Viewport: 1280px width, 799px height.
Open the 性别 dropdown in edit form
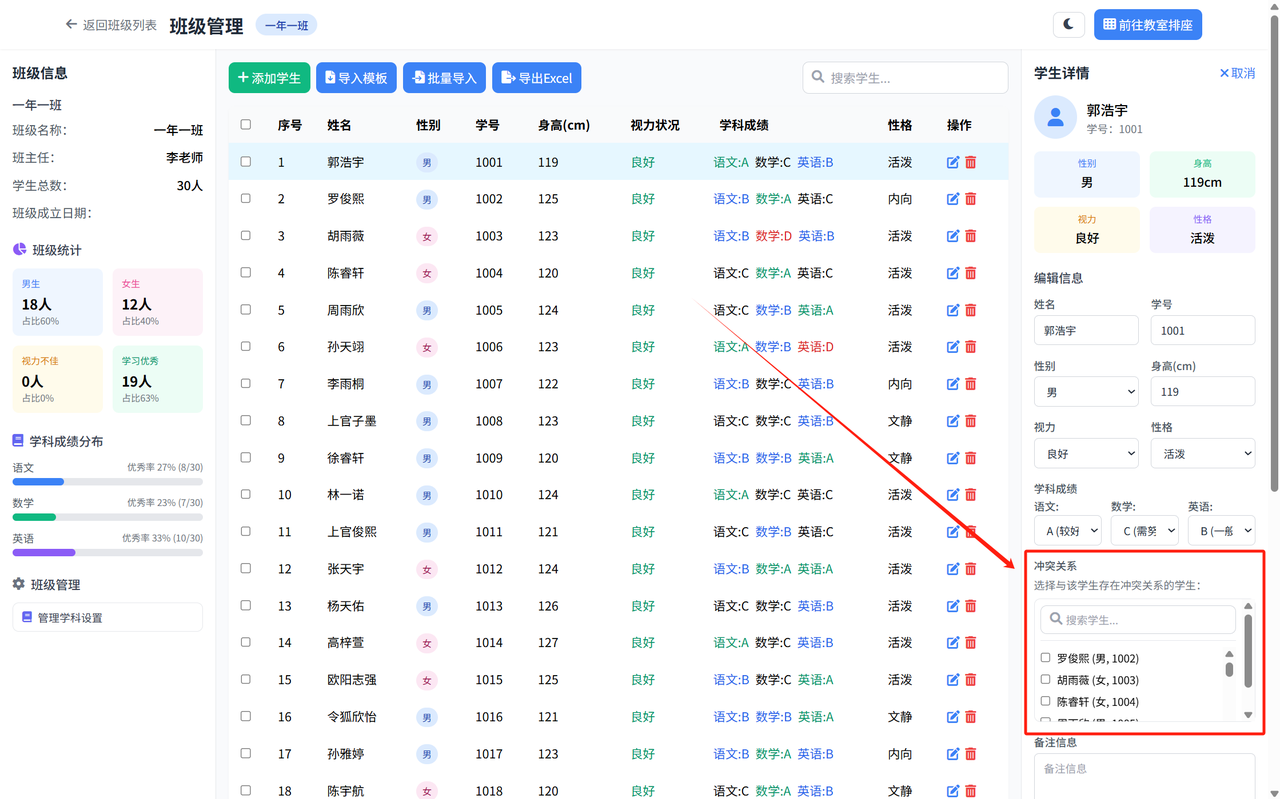[x=1086, y=392]
